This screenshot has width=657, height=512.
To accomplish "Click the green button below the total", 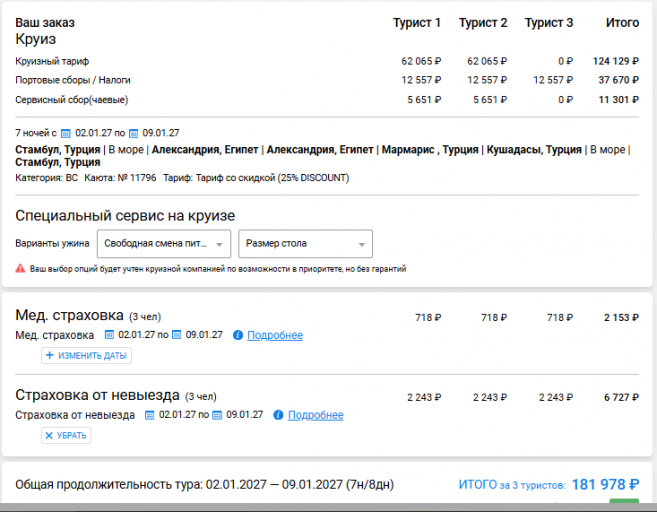I will click(x=624, y=501).
